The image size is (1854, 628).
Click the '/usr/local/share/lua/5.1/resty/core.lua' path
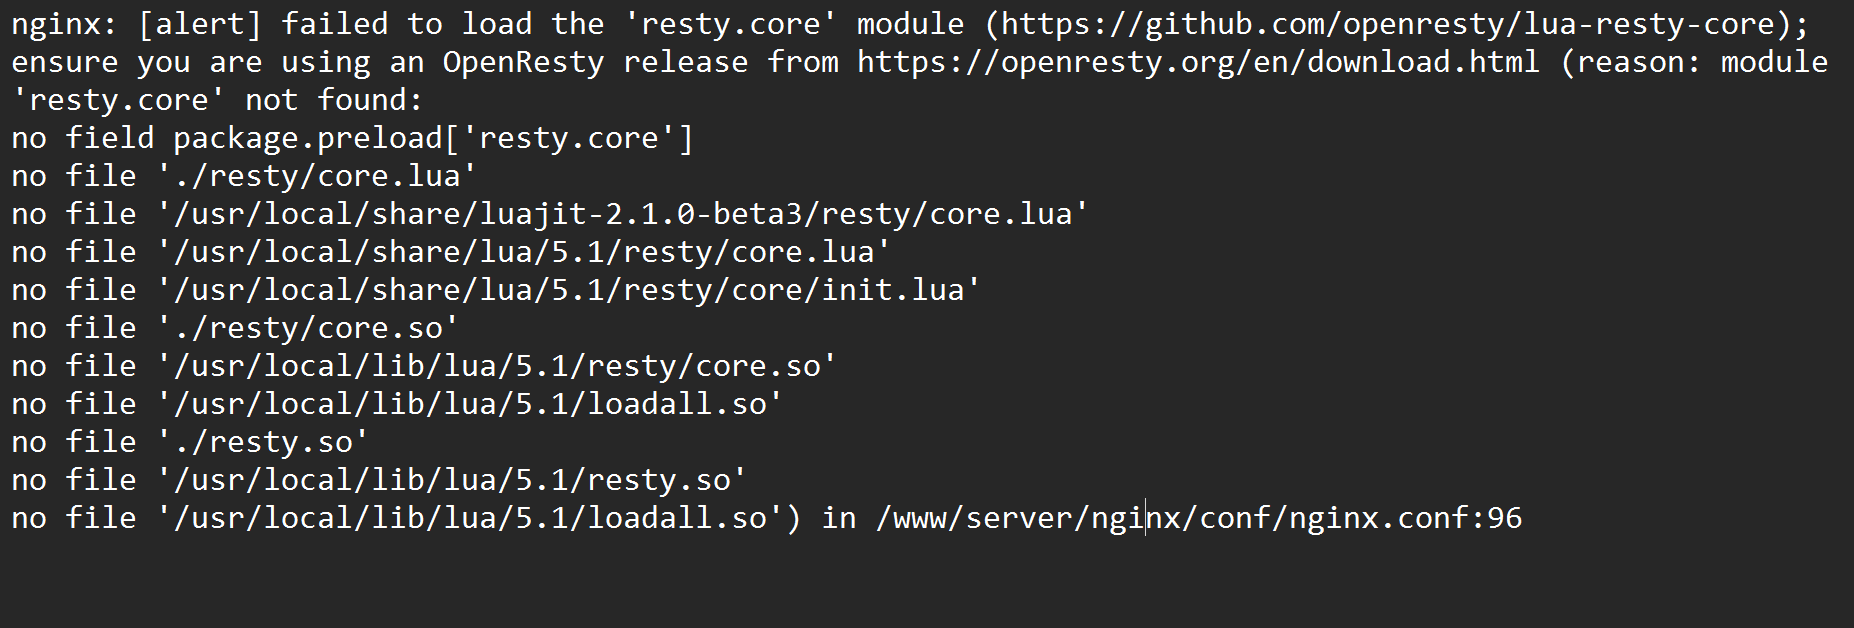point(523,252)
